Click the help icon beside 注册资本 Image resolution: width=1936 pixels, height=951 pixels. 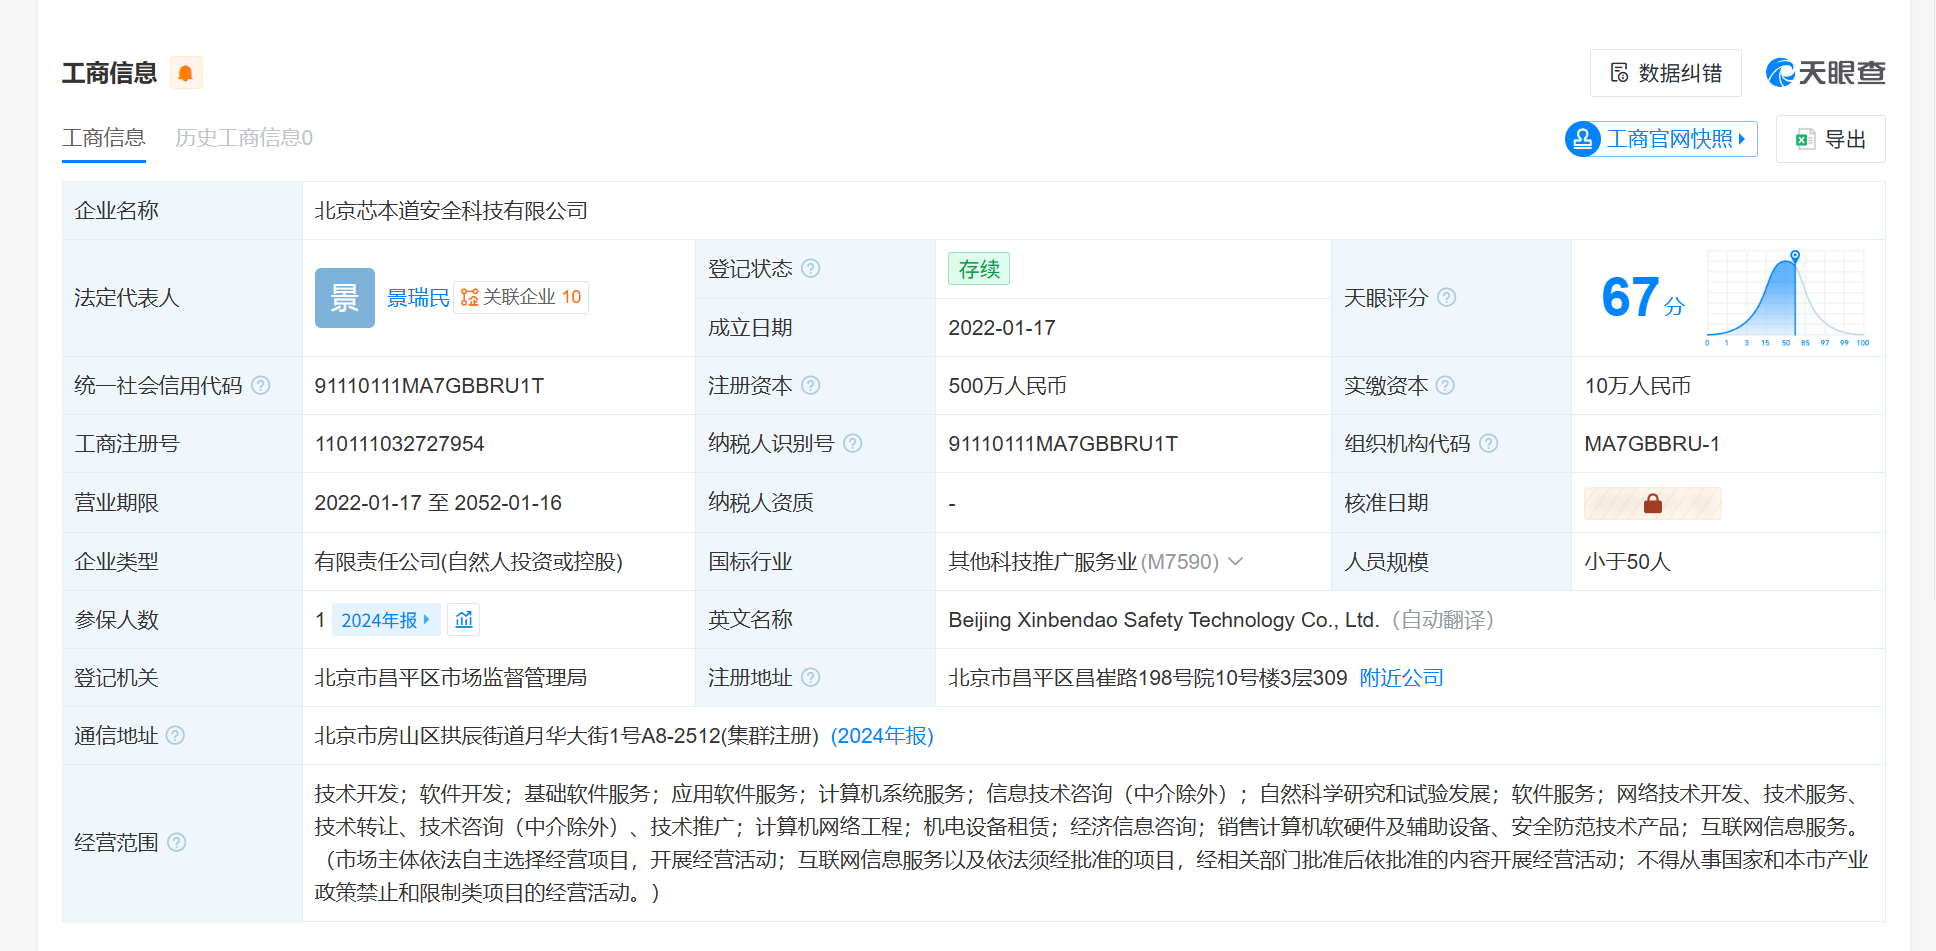point(811,385)
